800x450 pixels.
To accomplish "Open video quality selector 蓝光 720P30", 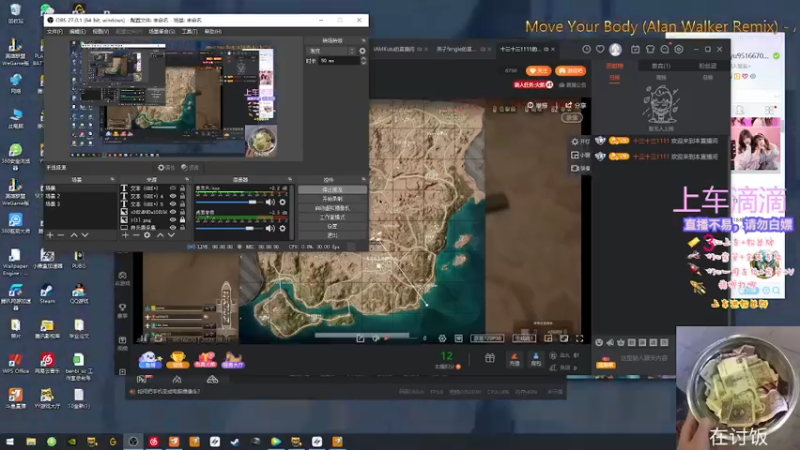I will pyautogui.click(x=488, y=338).
